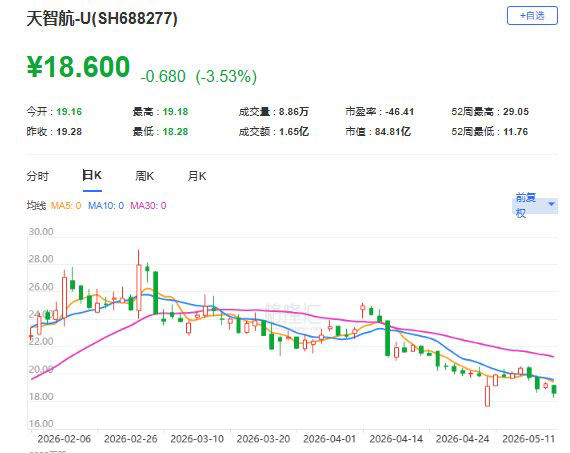Click the 均线 moving average legend label

click(36, 206)
